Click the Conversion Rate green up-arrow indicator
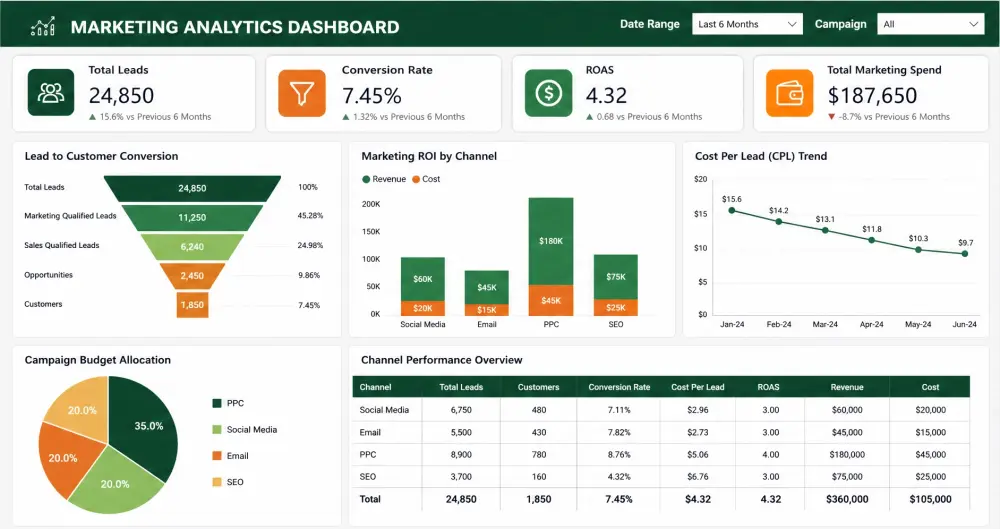This screenshot has width=1000, height=529. tap(346, 117)
